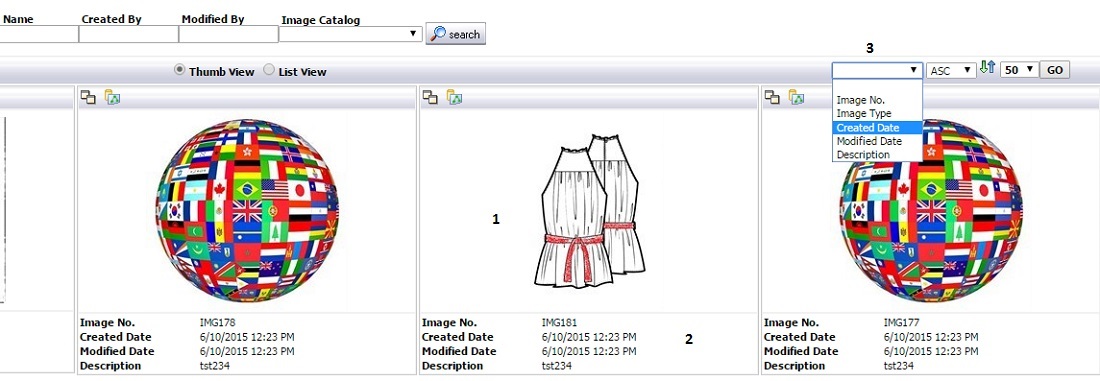
Task: Select the Thumb View radio button
Action: (x=180, y=70)
